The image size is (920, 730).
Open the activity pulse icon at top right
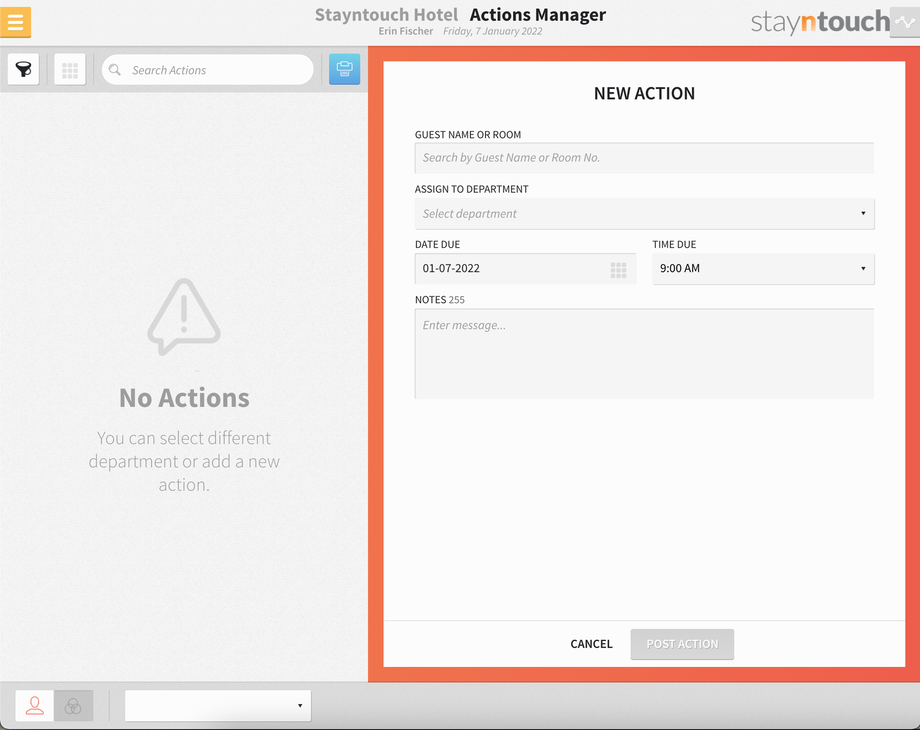pos(905,22)
